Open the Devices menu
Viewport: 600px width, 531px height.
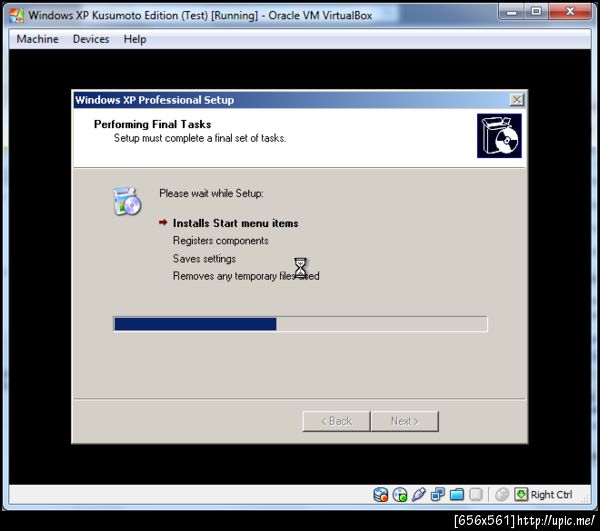[x=91, y=39]
